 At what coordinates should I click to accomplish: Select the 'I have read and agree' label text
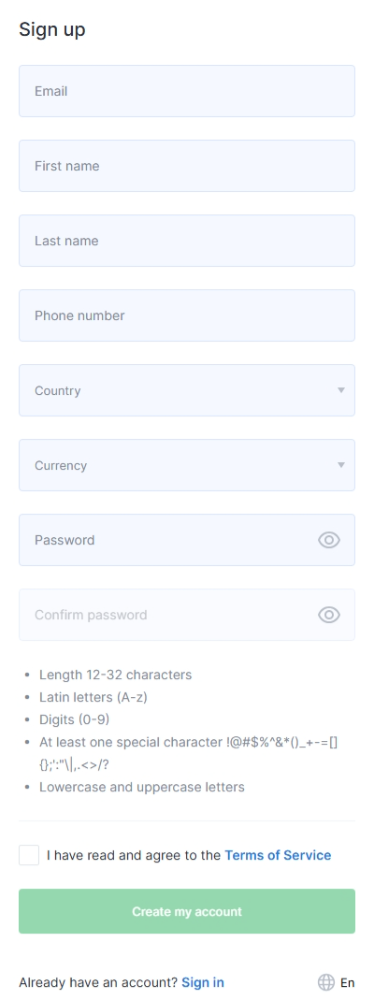pos(134,855)
